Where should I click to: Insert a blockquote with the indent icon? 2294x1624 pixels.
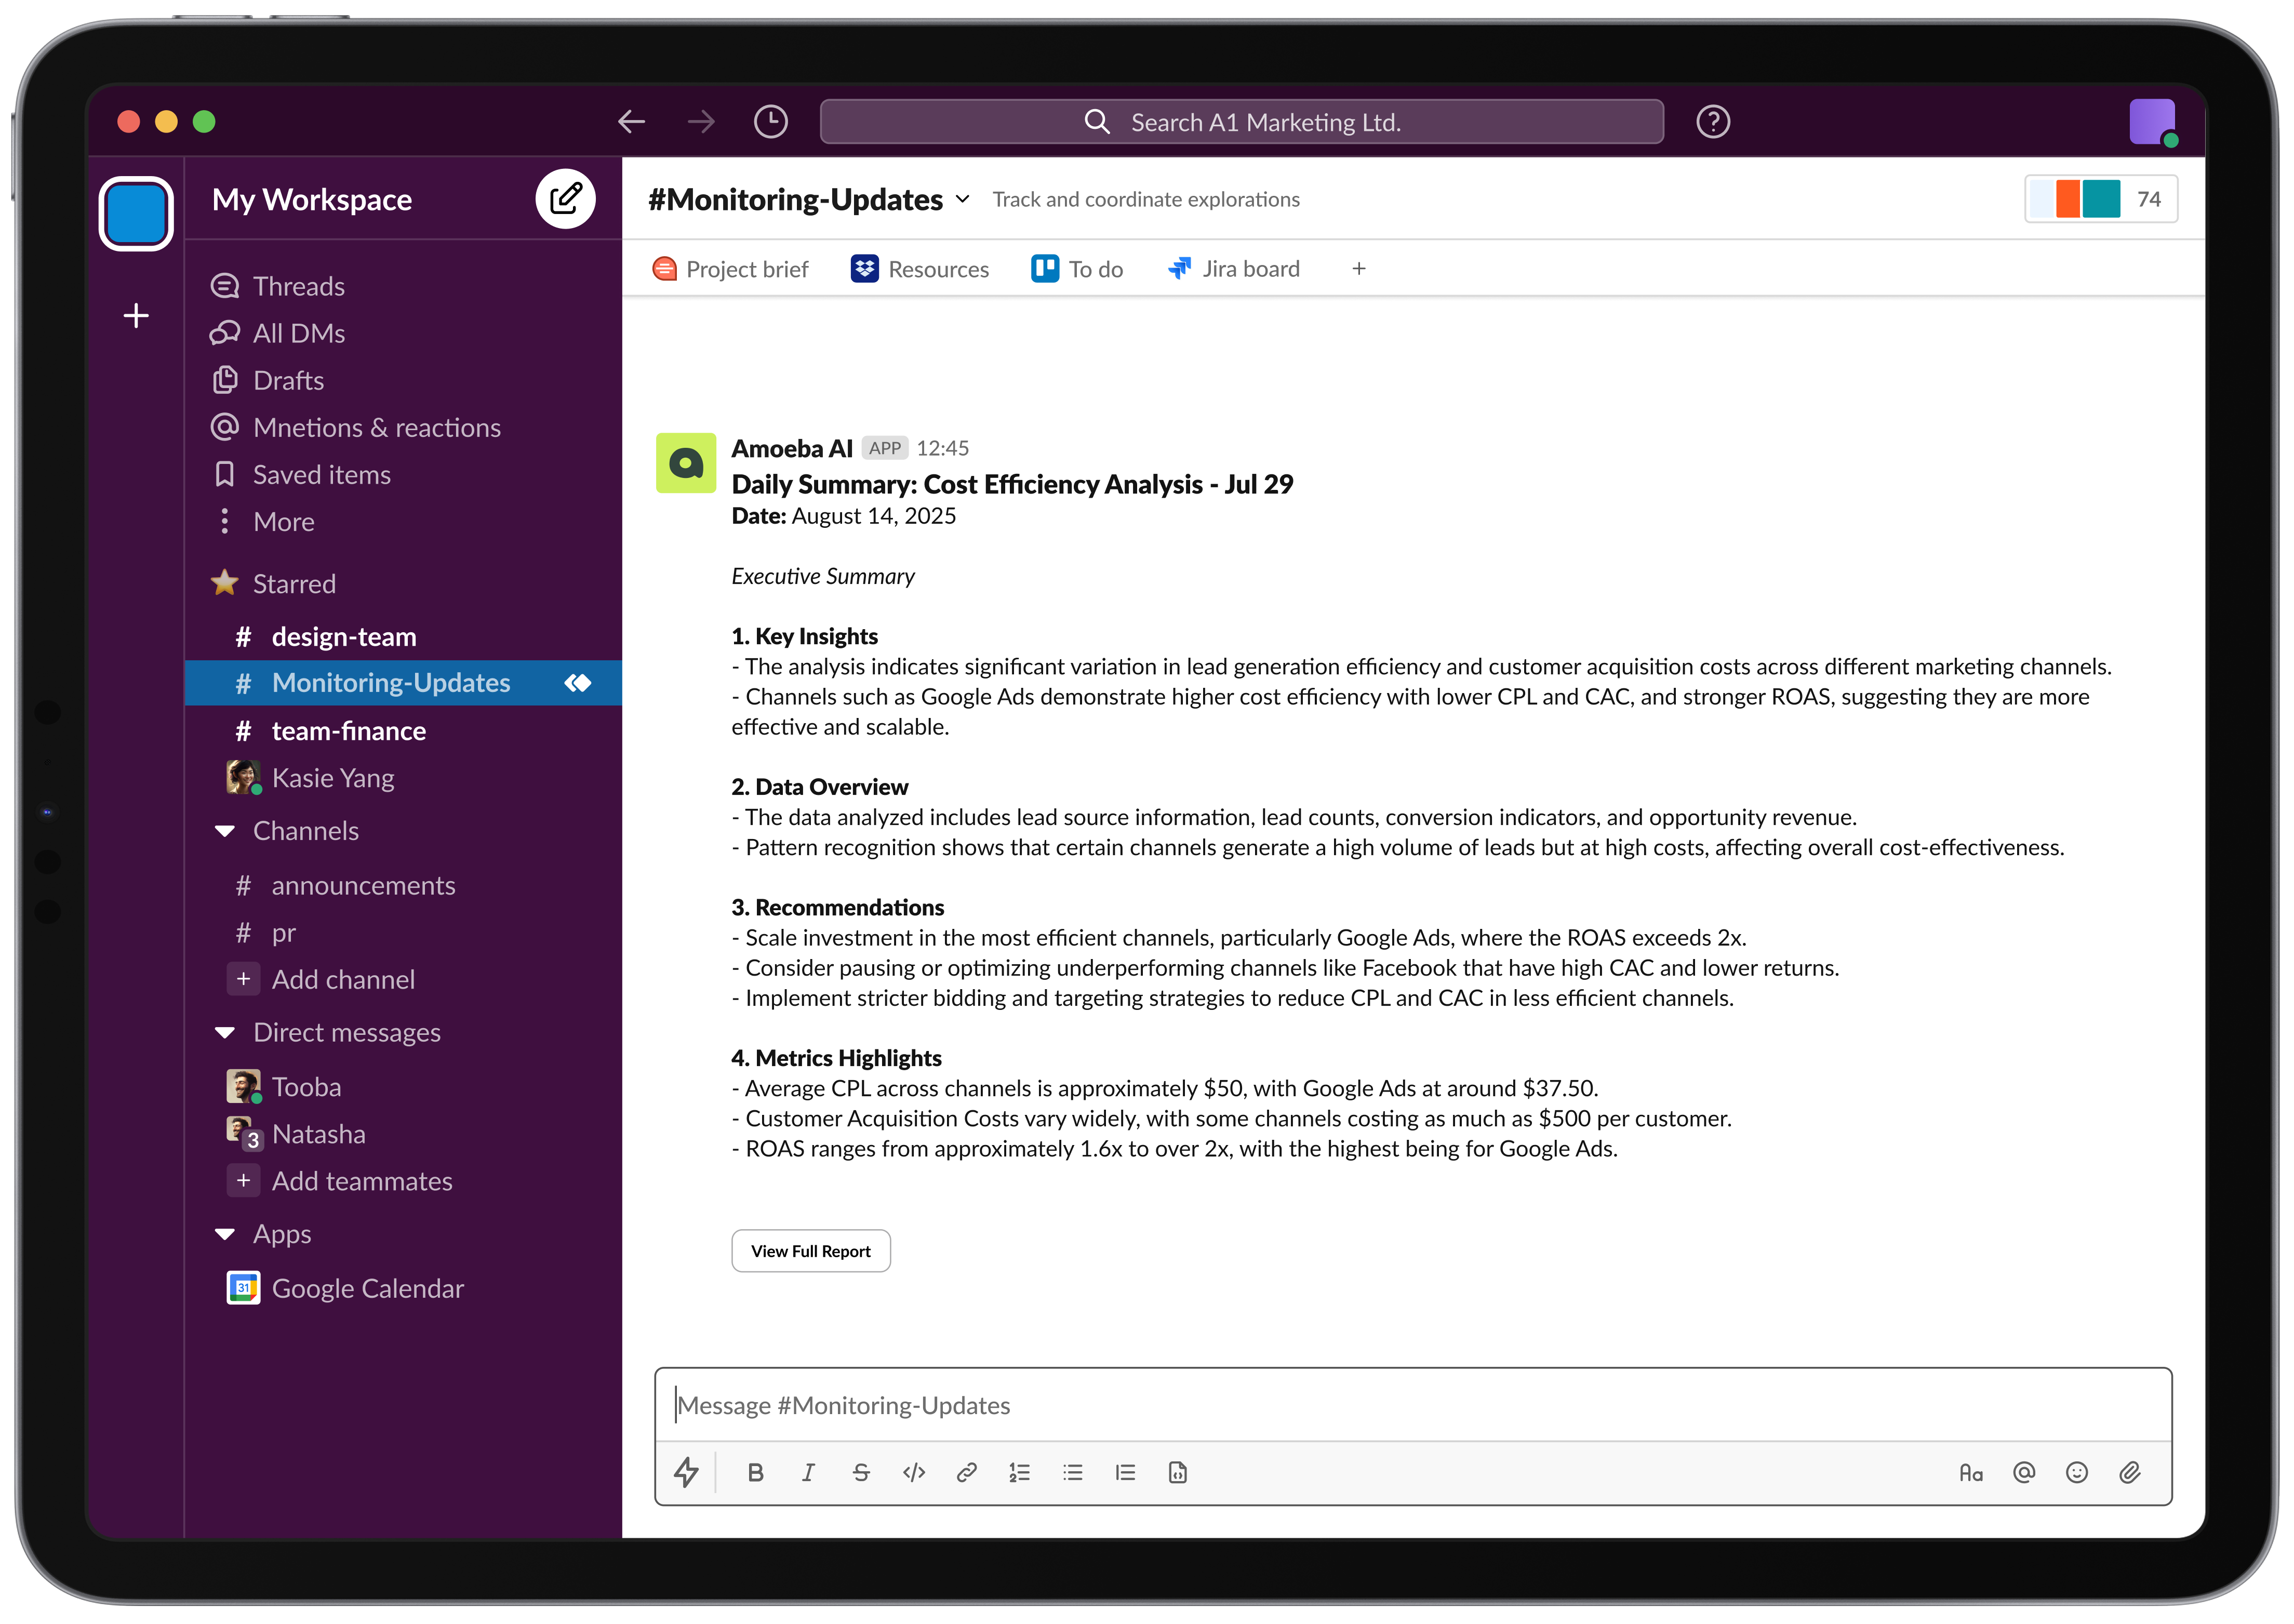pos(1125,1472)
